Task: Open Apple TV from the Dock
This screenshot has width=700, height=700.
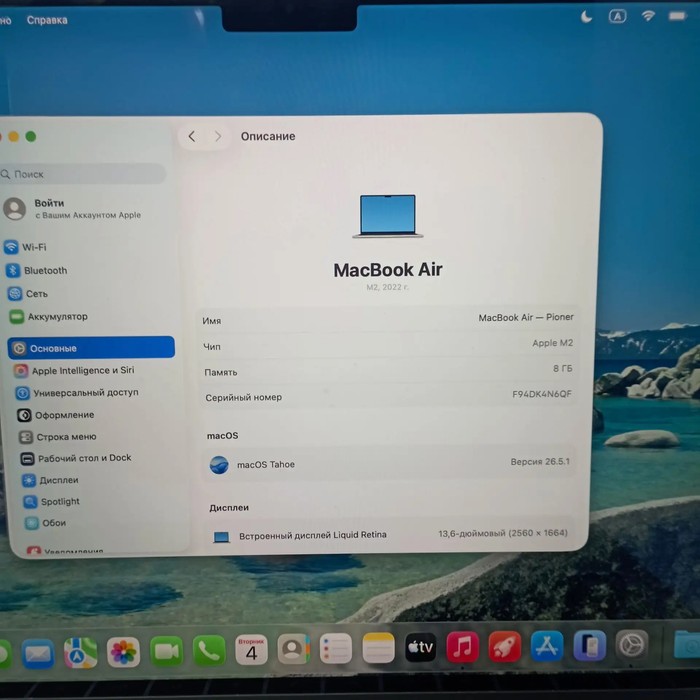Action: (x=421, y=647)
